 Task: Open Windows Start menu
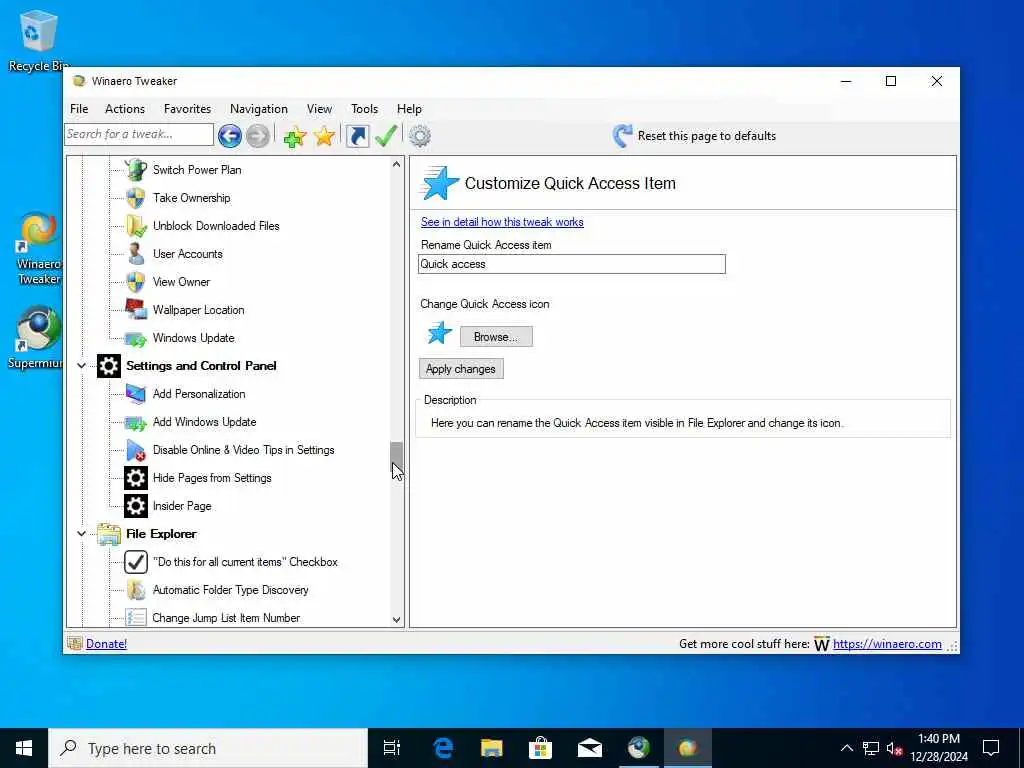(x=24, y=748)
